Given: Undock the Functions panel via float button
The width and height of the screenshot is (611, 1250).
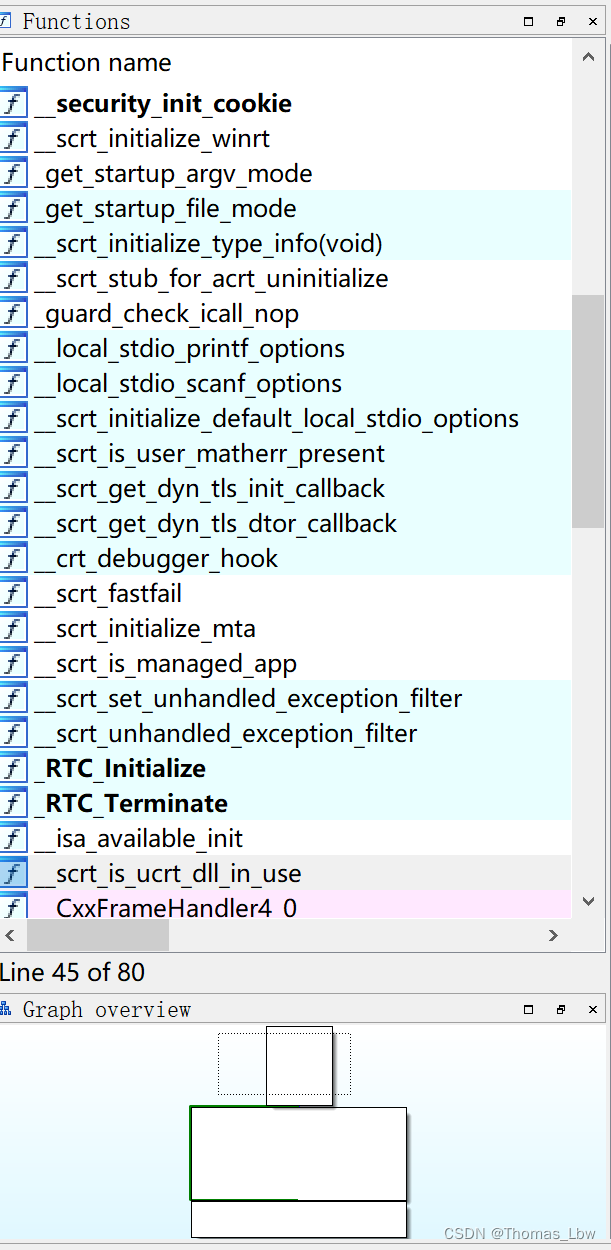Looking at the screenshot, I should [560, 21].
